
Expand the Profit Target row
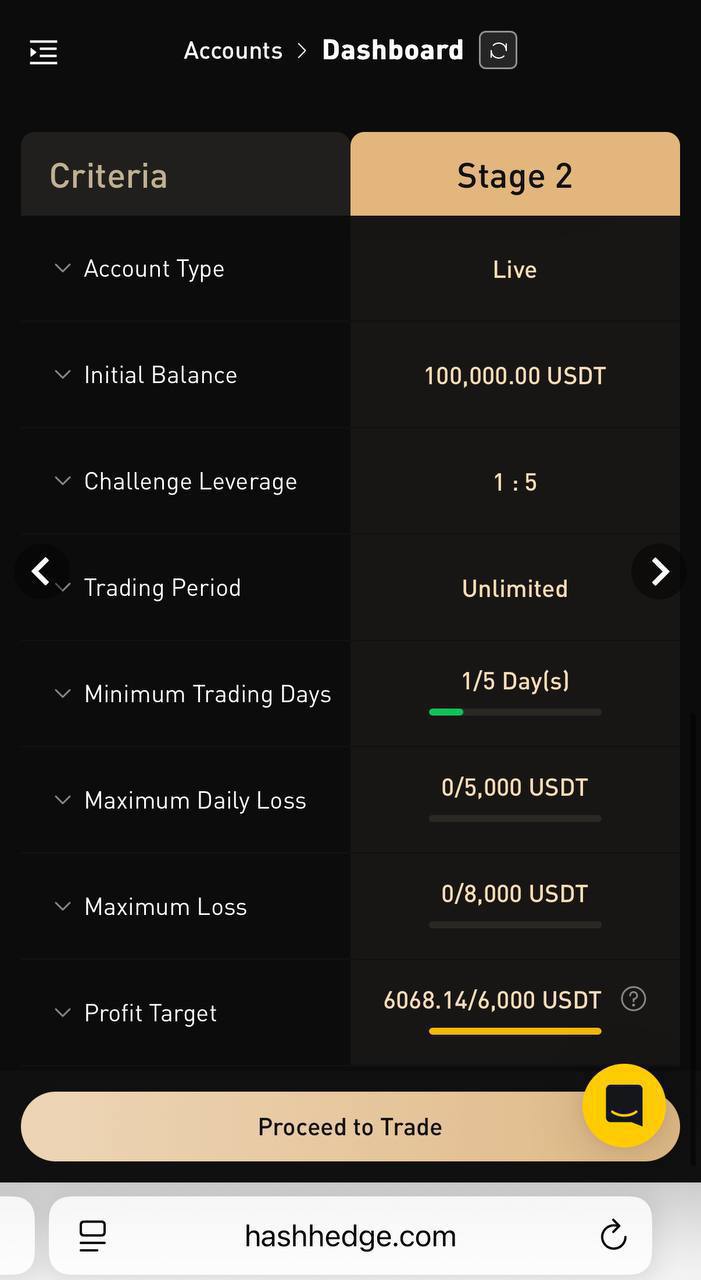[x=185, y=1013]
